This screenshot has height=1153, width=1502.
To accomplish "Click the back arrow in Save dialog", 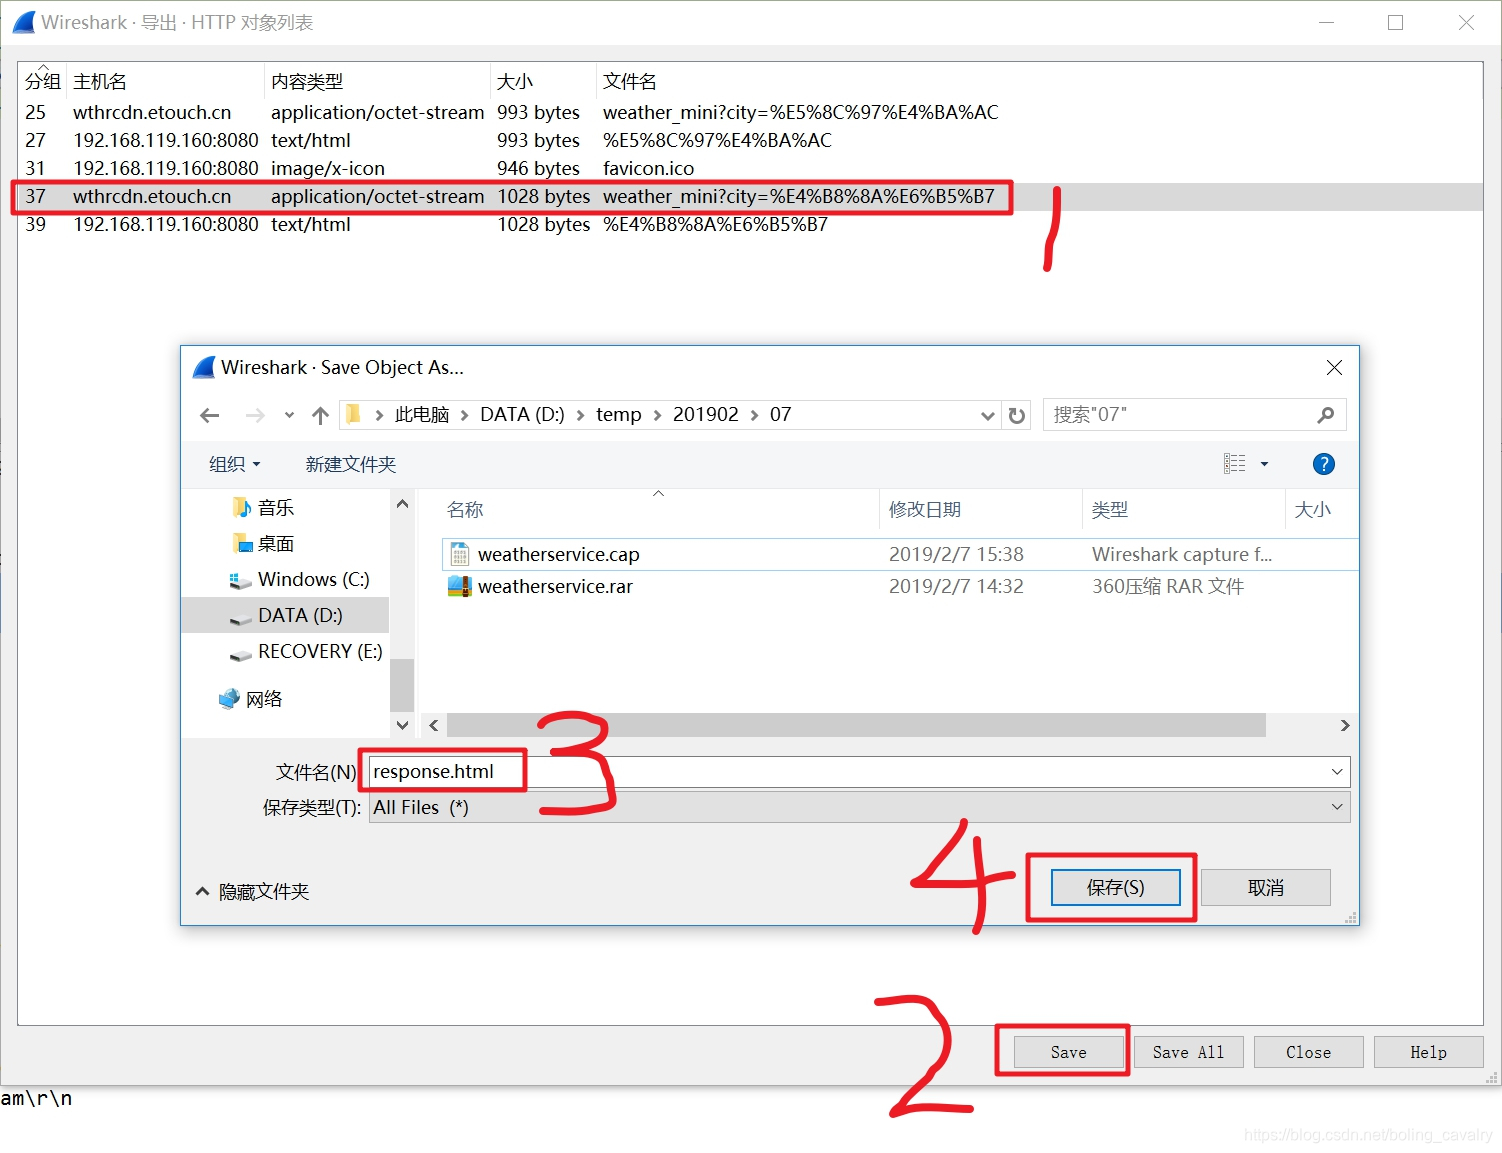I will tap(210, 415).
